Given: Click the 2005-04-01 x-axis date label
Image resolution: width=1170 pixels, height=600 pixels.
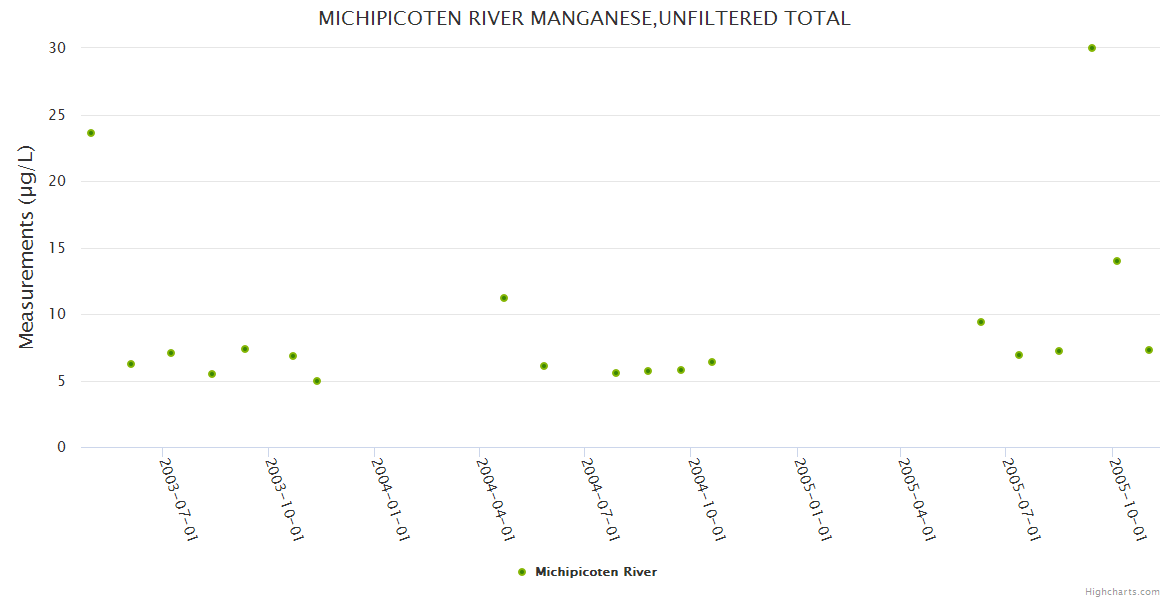Looking at the screenshot, I should pyautogui.click(x=918, y=499).
